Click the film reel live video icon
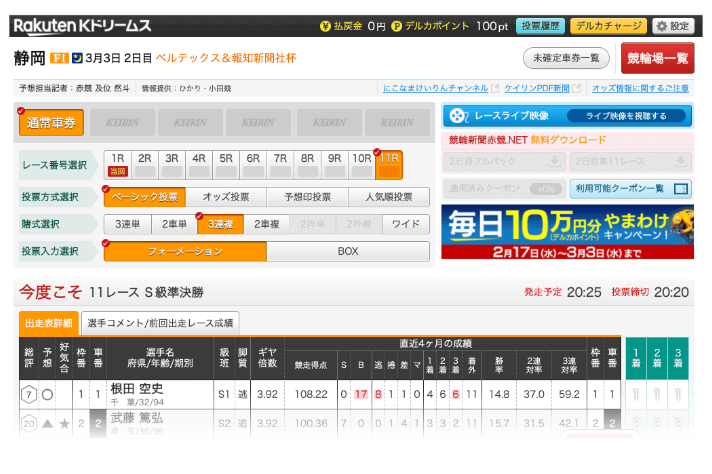This screenshot has width=712, height=474. point(458,116)
